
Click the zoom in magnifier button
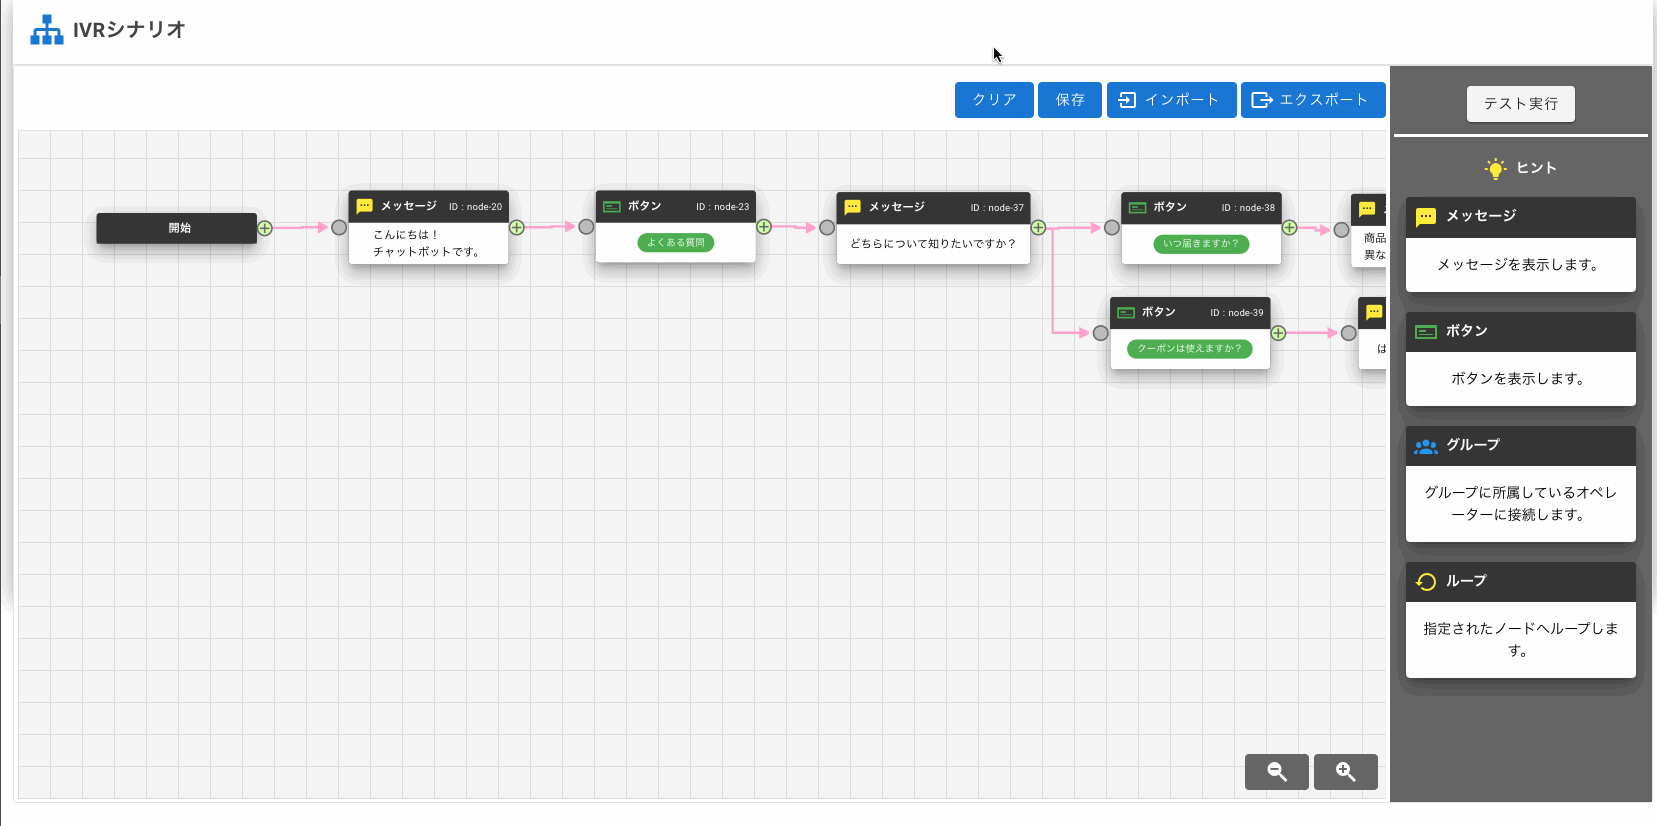(1345, 771)
